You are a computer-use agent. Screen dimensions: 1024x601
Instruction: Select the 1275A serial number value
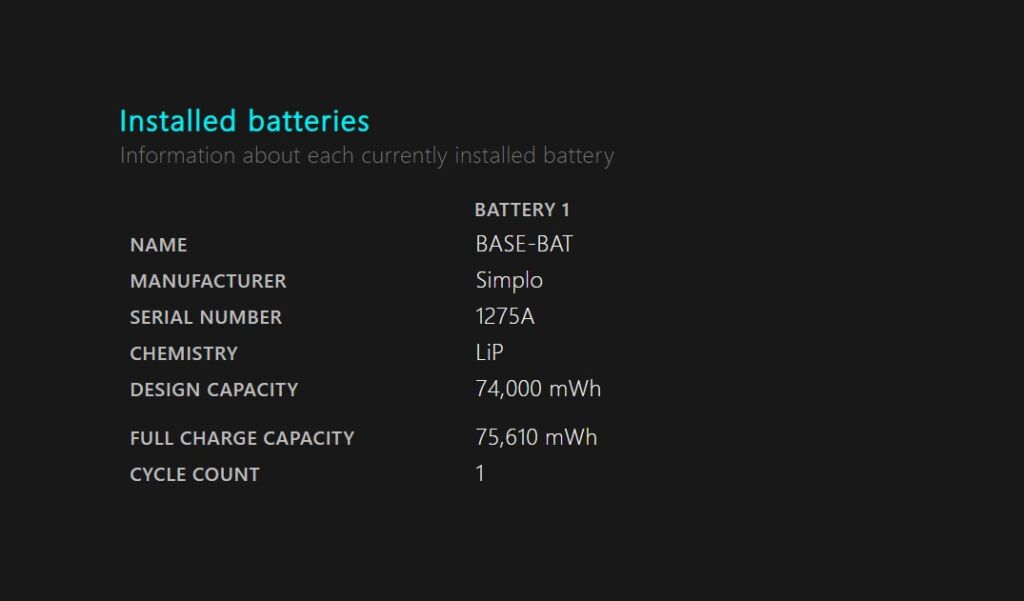point(505,317)
